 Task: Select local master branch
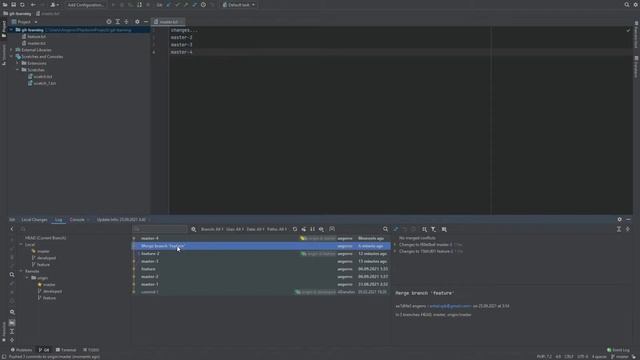pyautogui.click(x=40, y=251)
